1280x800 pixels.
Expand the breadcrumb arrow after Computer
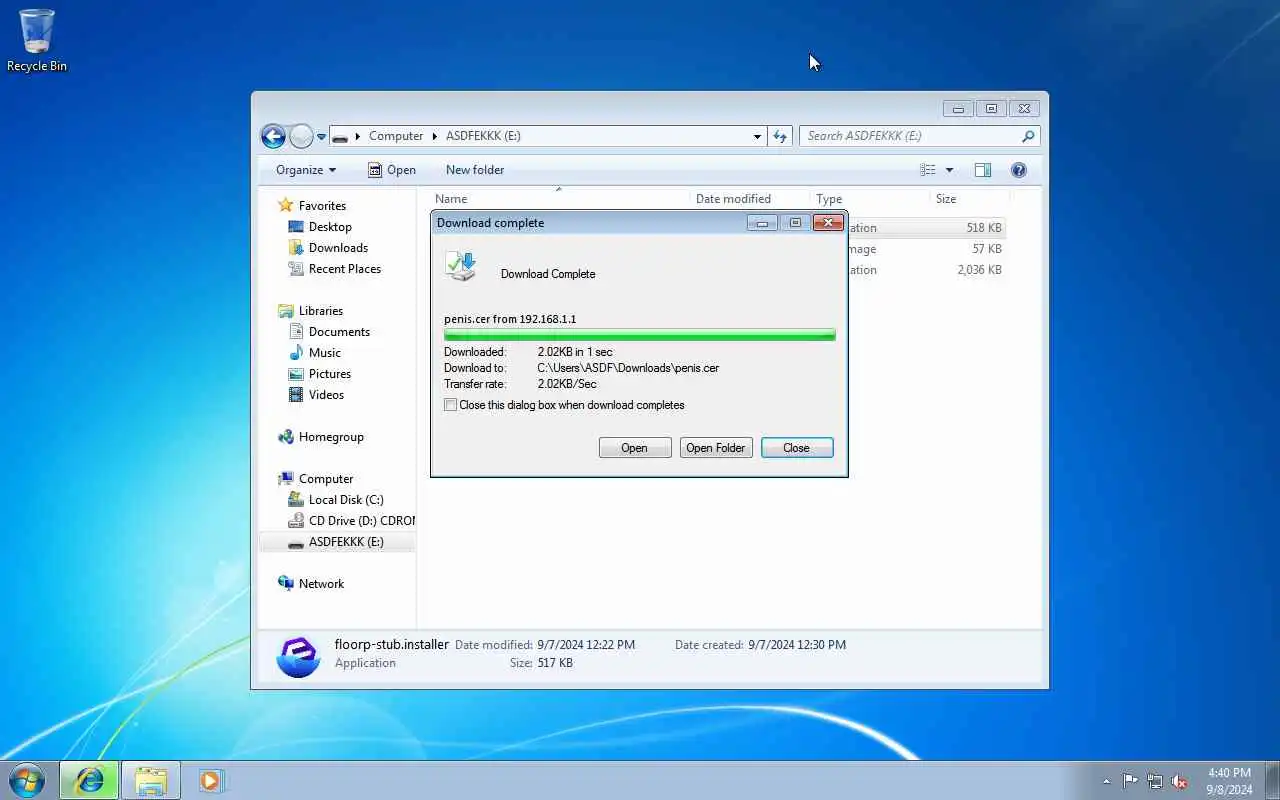[433, 136]
